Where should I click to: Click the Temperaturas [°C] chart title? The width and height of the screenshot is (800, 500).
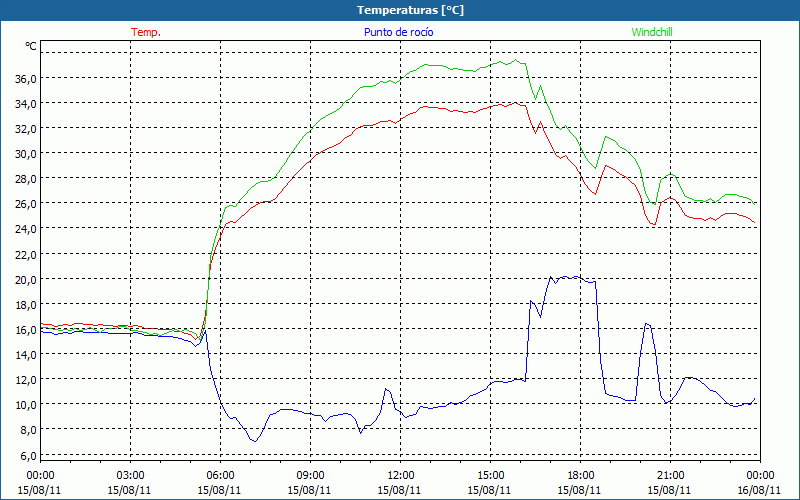tap(410, 10)
